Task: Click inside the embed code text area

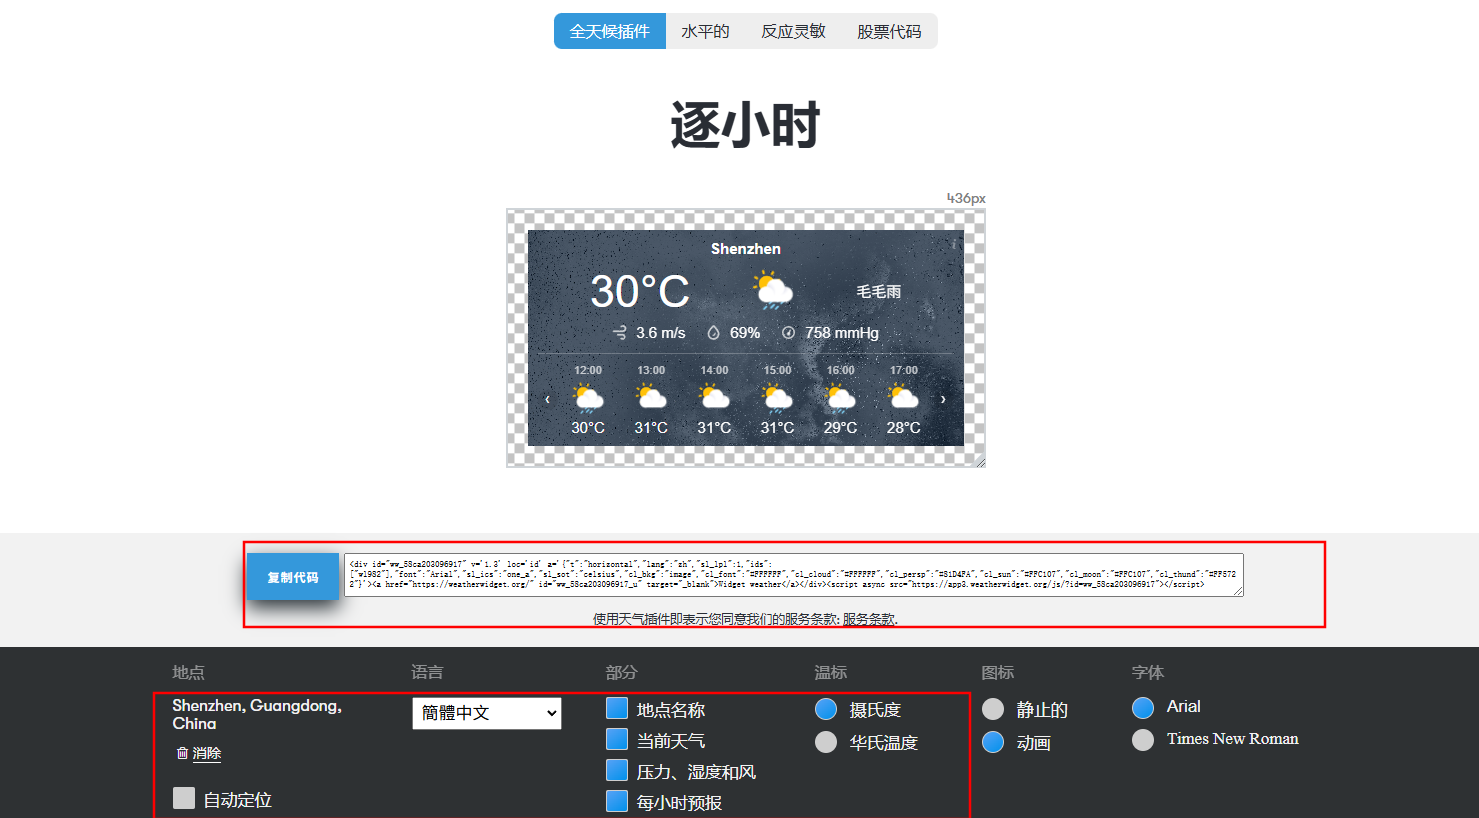Action: pyautogui.click(x=794, y=575)
